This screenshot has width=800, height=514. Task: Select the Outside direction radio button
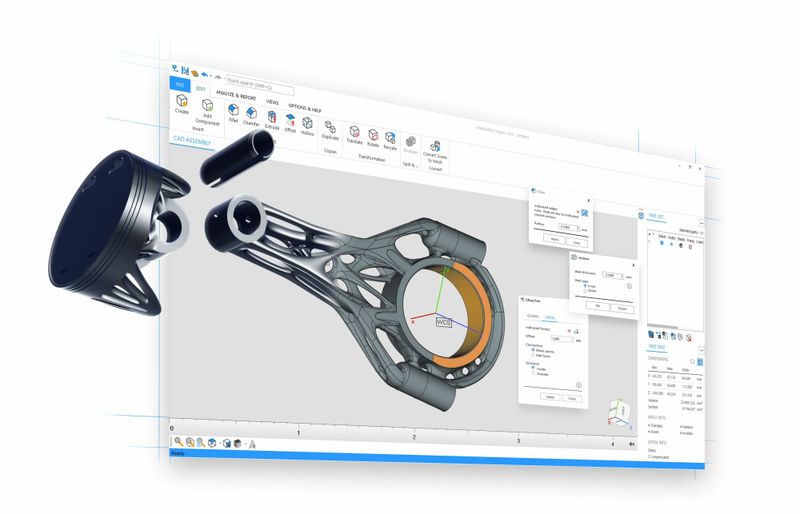[x=533, y=373]
